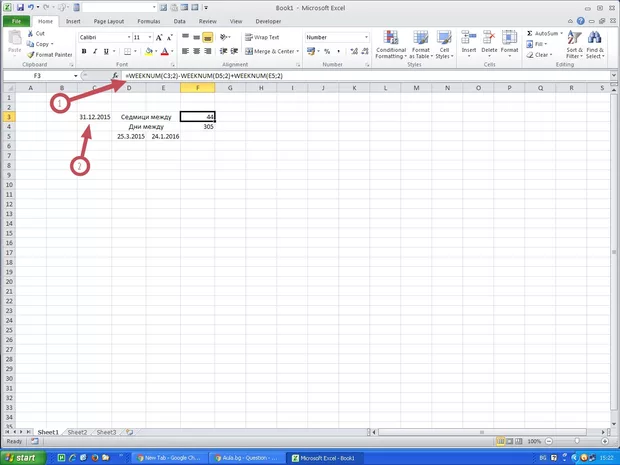
Task: Click the new sheet tab icon
Action: 129,432
